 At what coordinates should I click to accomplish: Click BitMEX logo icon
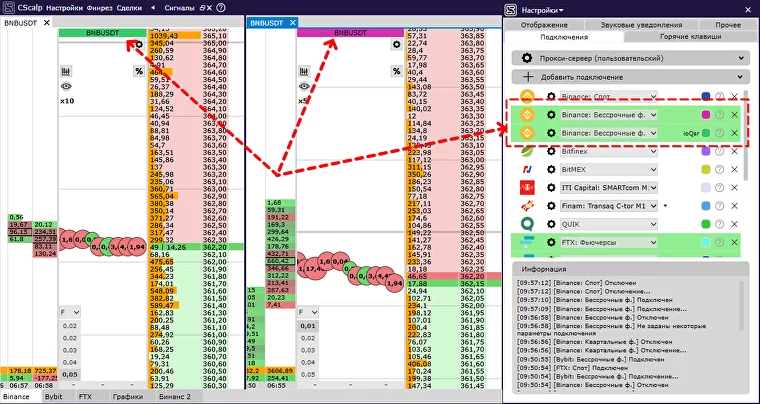[x=527, y=170]
